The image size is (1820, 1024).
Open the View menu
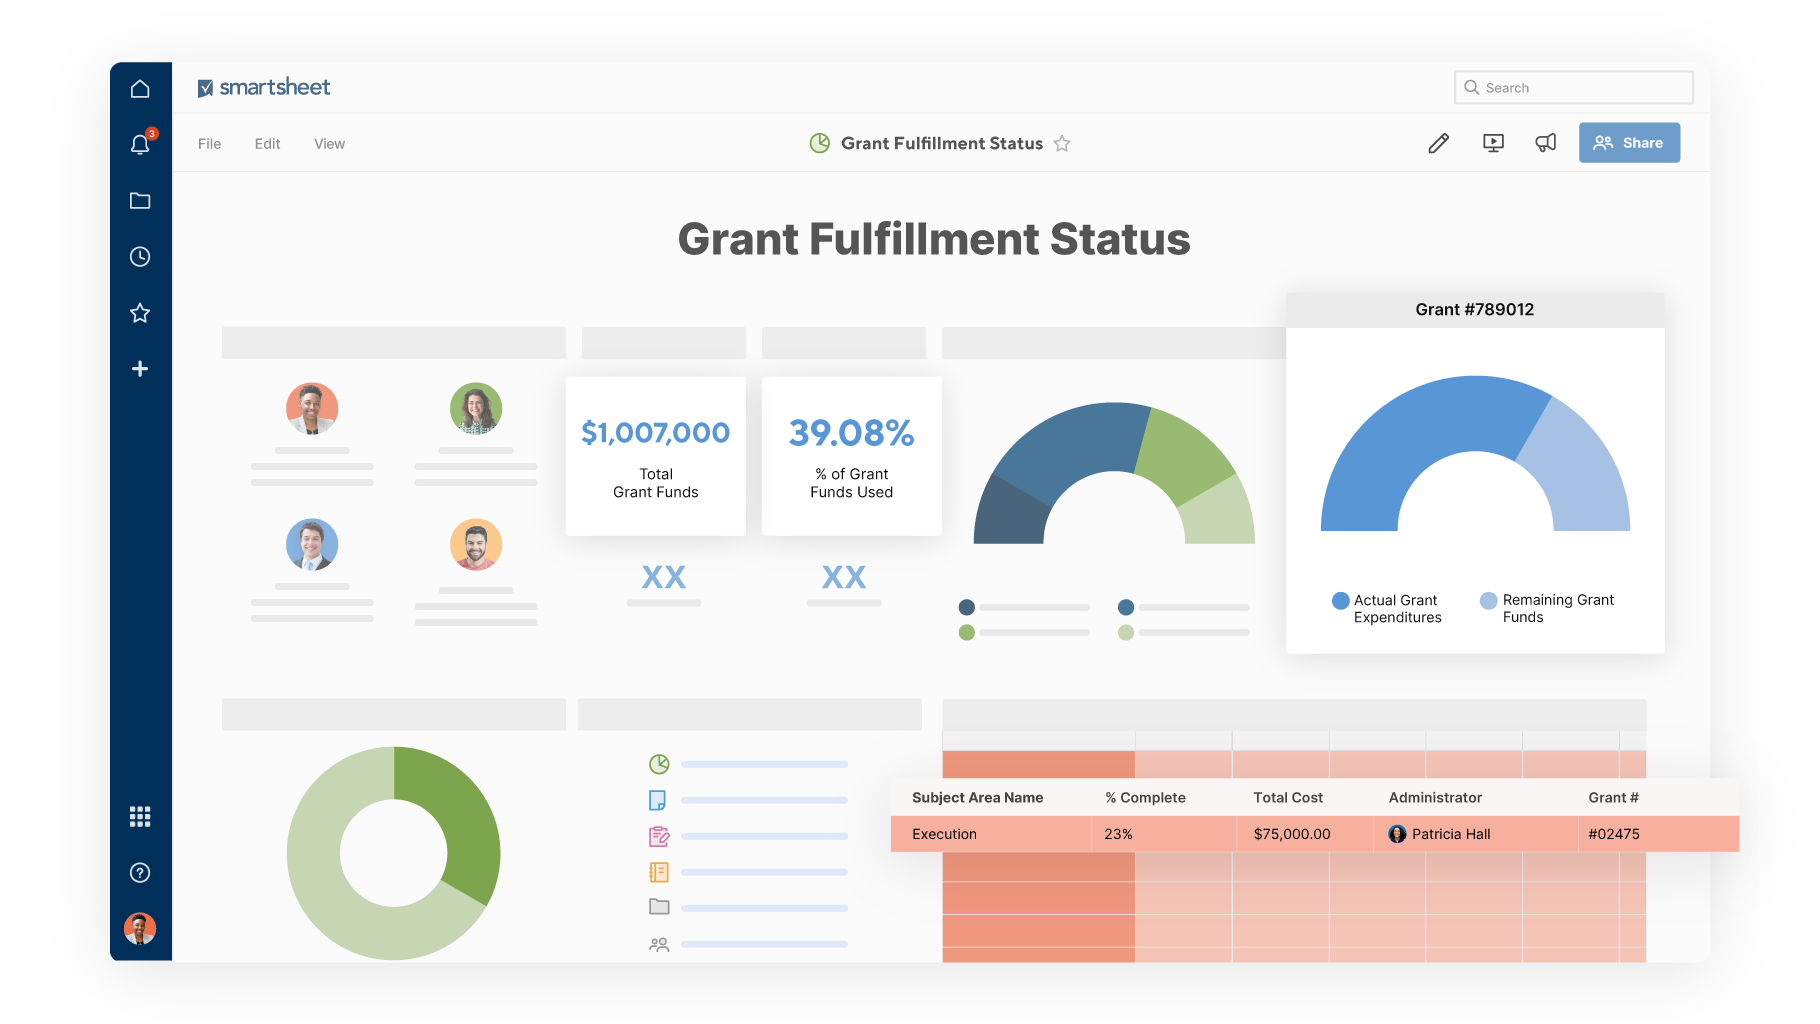pos(329,144)
